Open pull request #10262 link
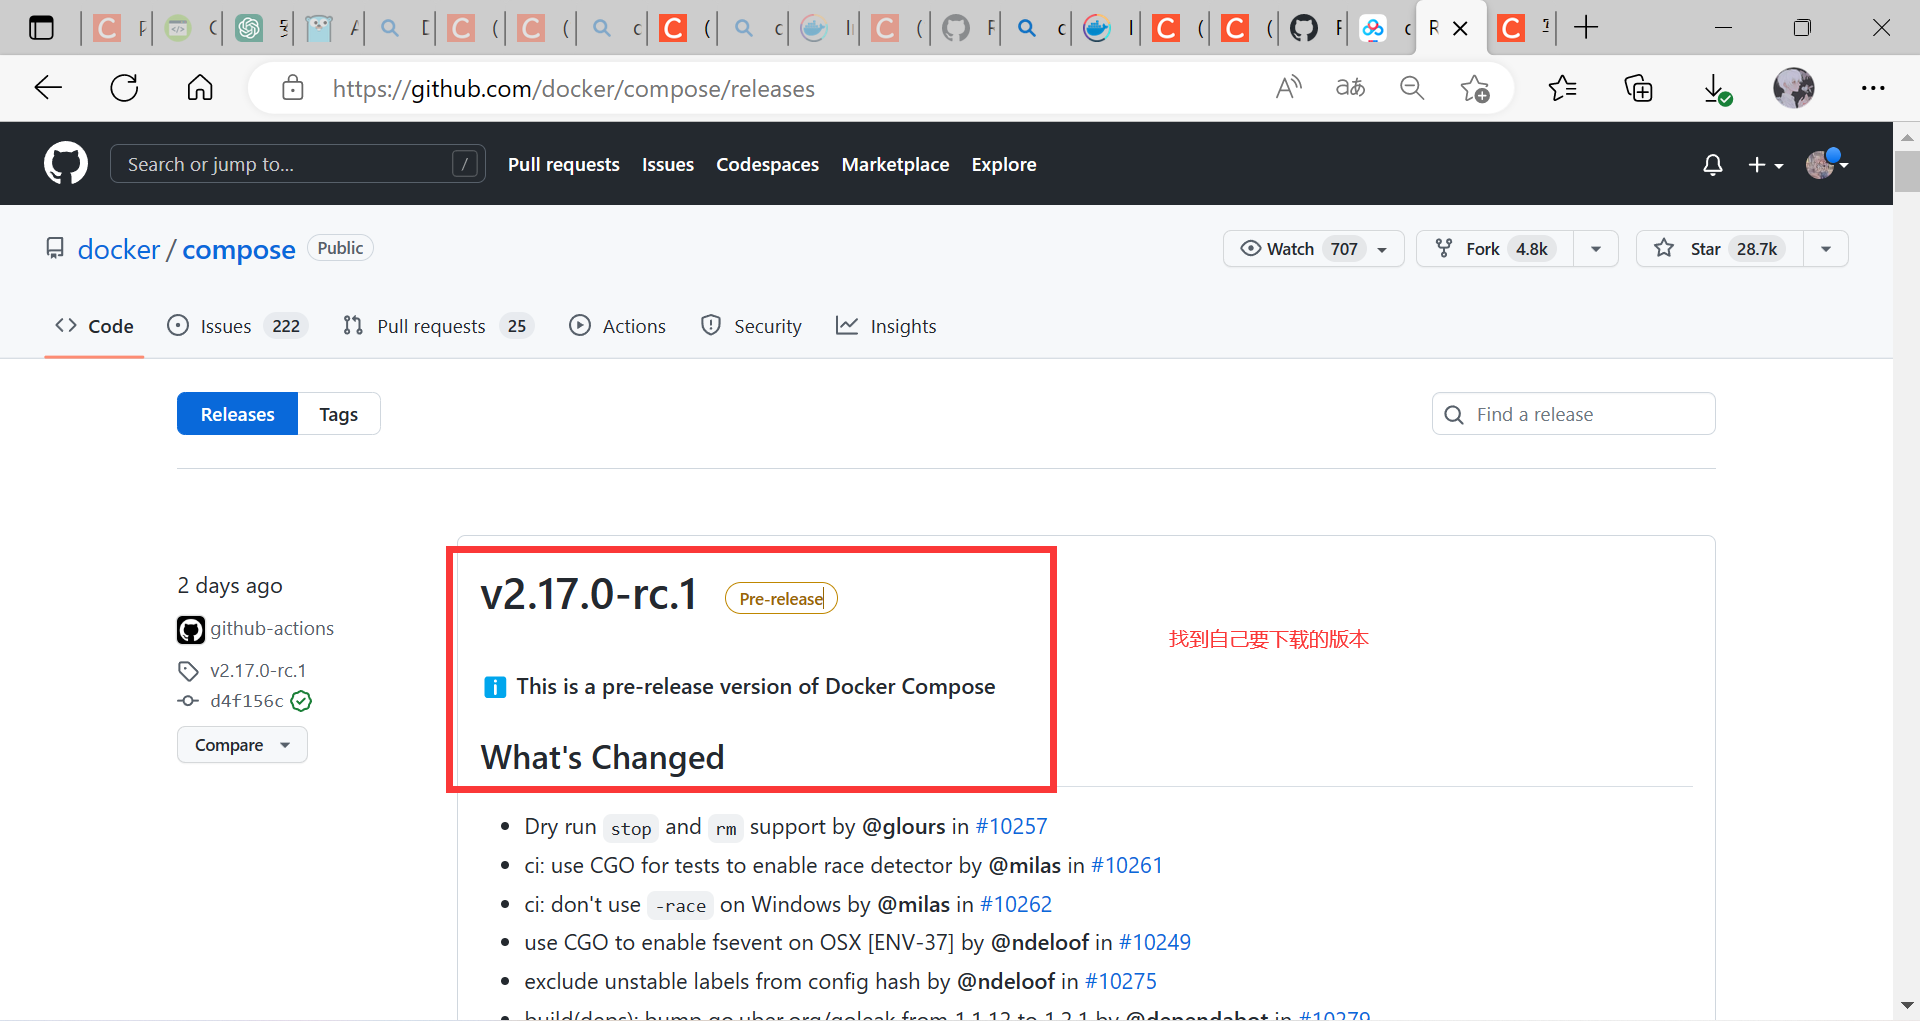The width and height of the screenshot is (1920, 1021). point(1016,905)
